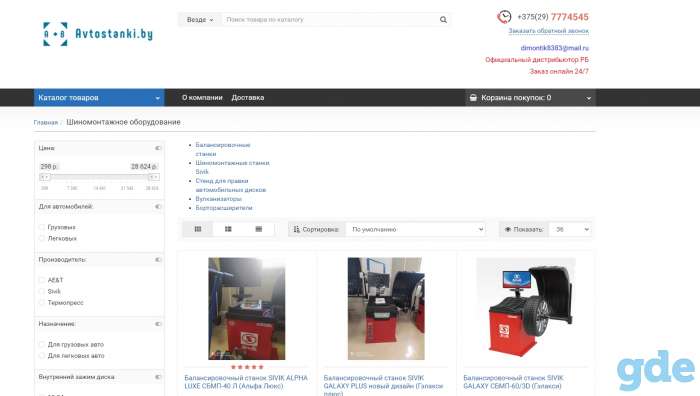700x396 pixels.
Task: Collapse the Производитель filter panel icon
Action: pyautogui.click(x=158, y=259)
